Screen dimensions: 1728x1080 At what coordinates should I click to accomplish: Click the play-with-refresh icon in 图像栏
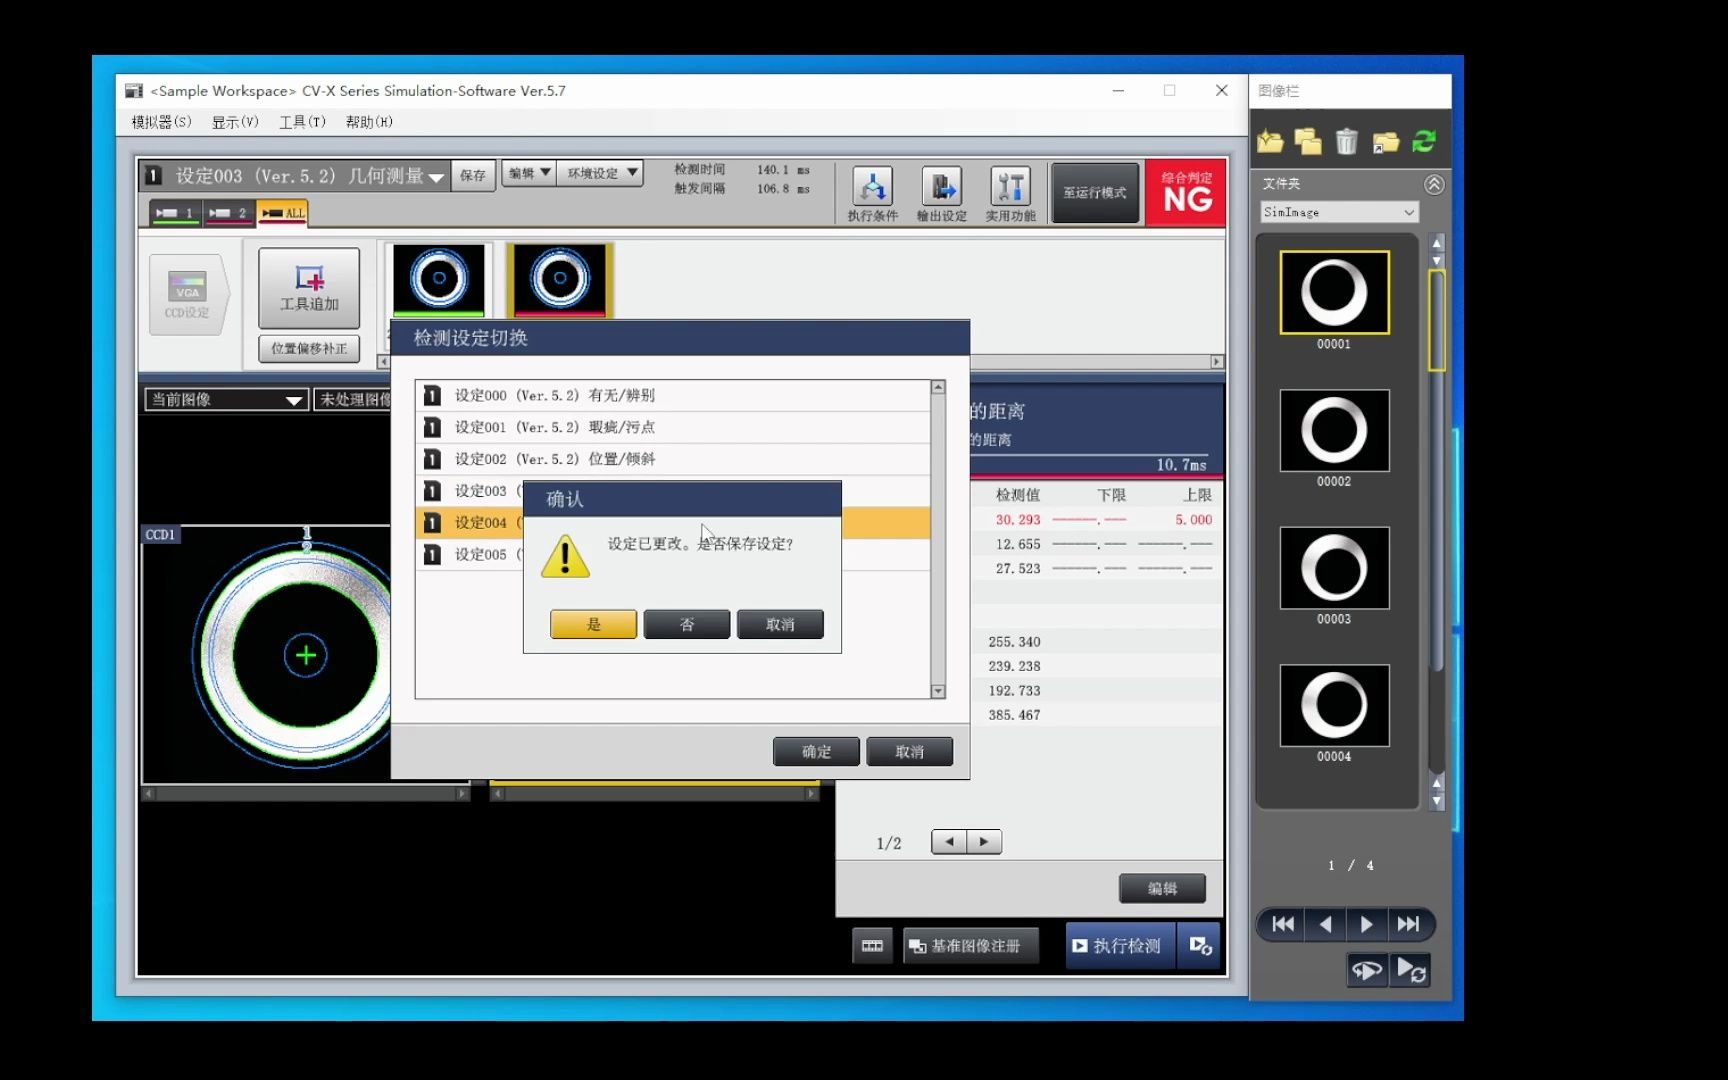point(1411,969)
